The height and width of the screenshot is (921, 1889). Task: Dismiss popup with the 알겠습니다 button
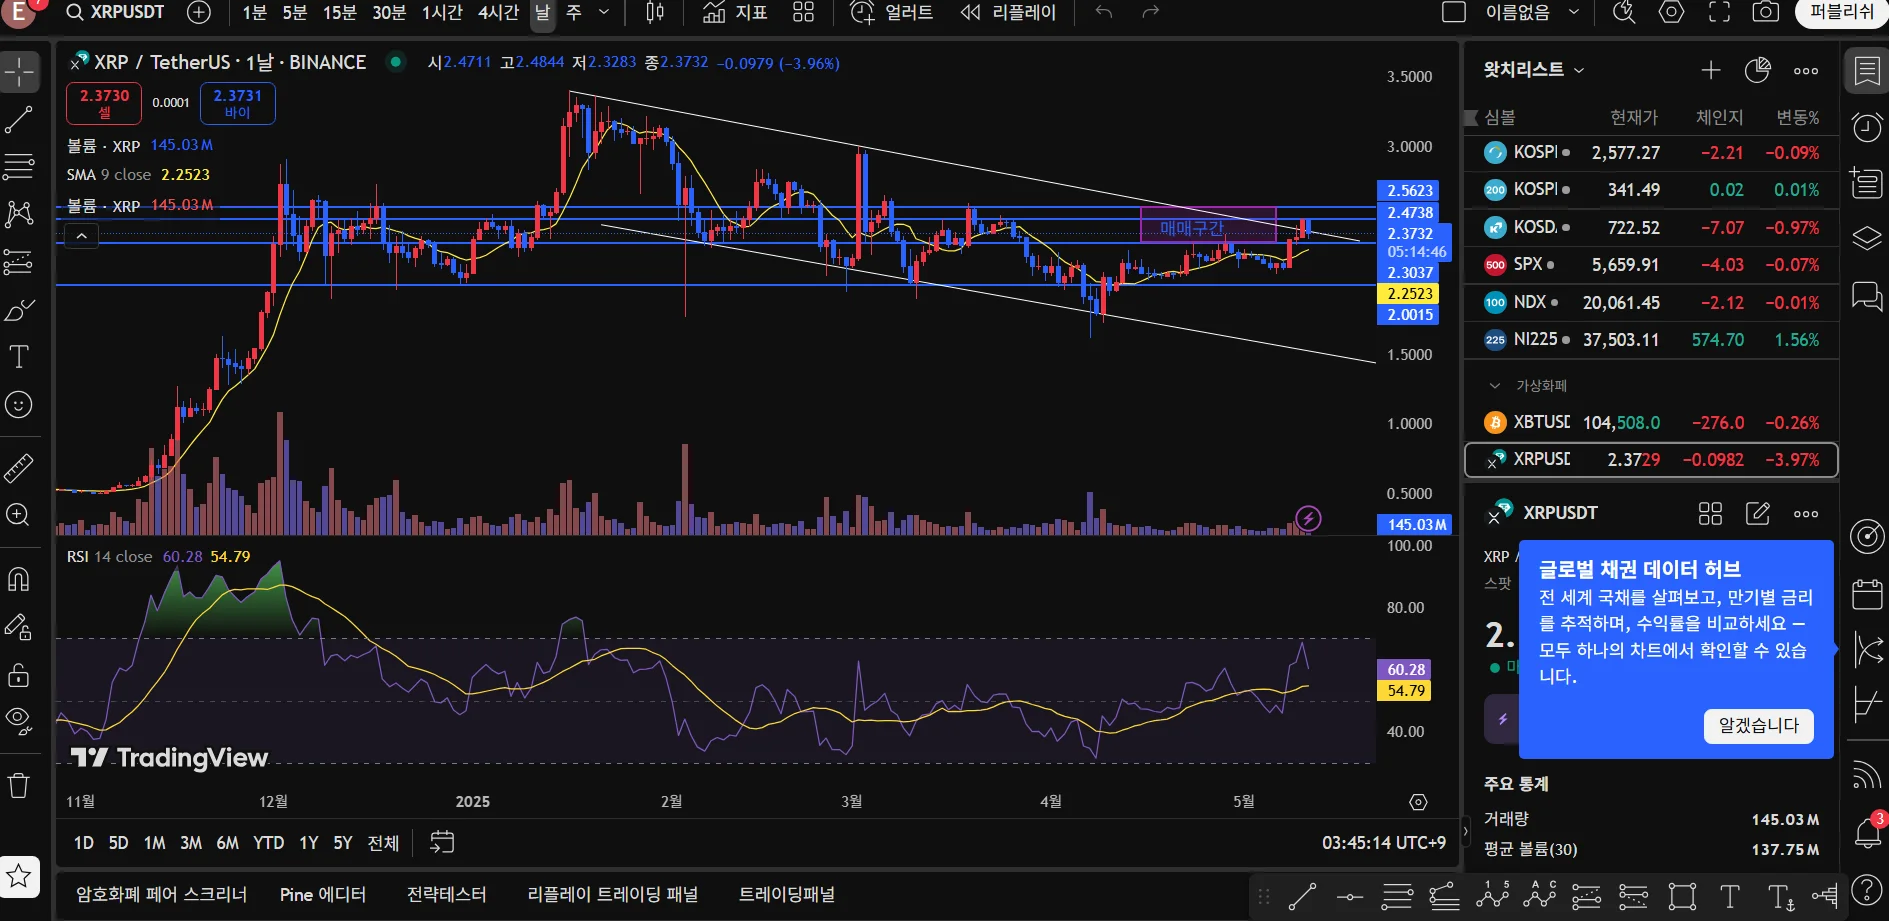pos(1758,726)
